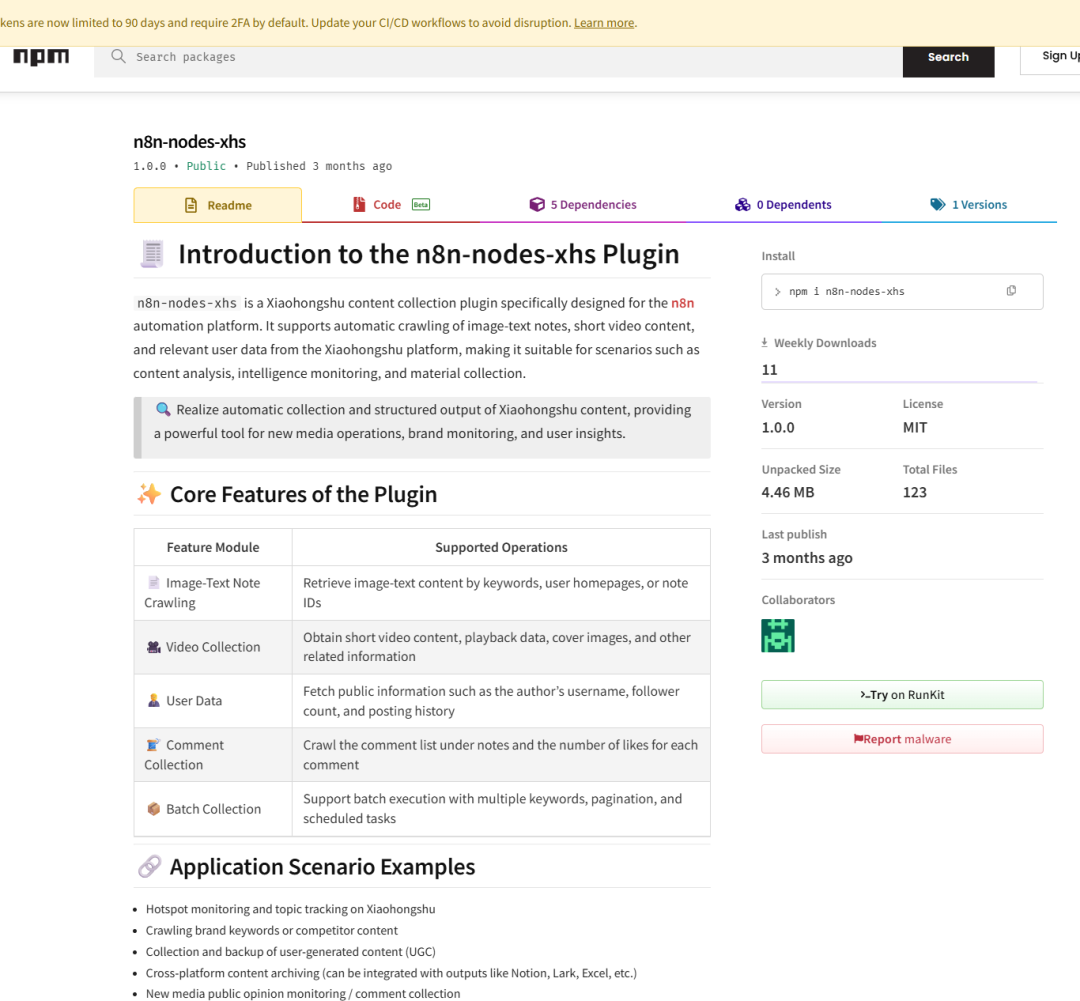Screen dimensions: 1080x1001
Task: Click the weekly downloads icon
Action: tap(766, 343)
